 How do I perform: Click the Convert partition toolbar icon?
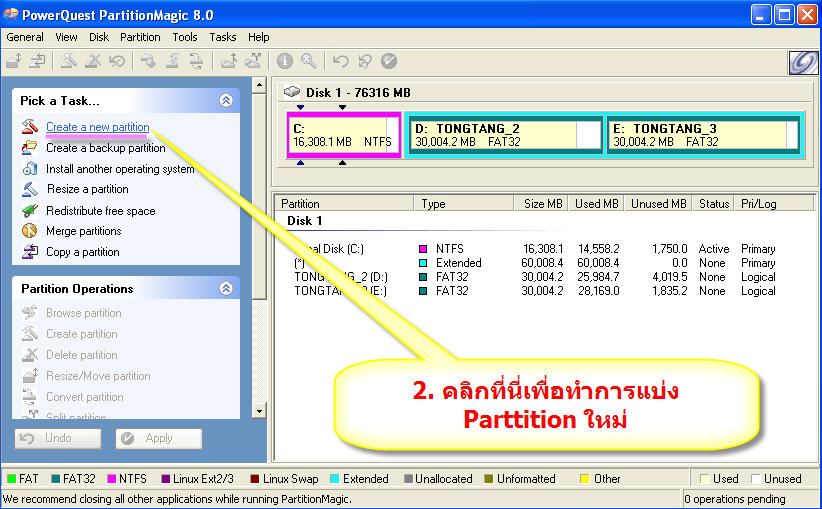coord(197,61)
